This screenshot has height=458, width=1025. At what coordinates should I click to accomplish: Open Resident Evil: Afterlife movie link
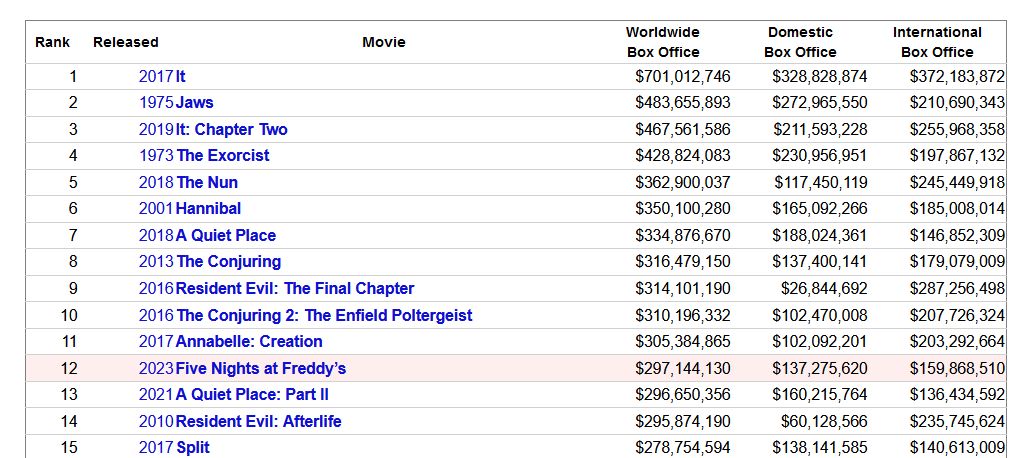(x=259, y=421)
